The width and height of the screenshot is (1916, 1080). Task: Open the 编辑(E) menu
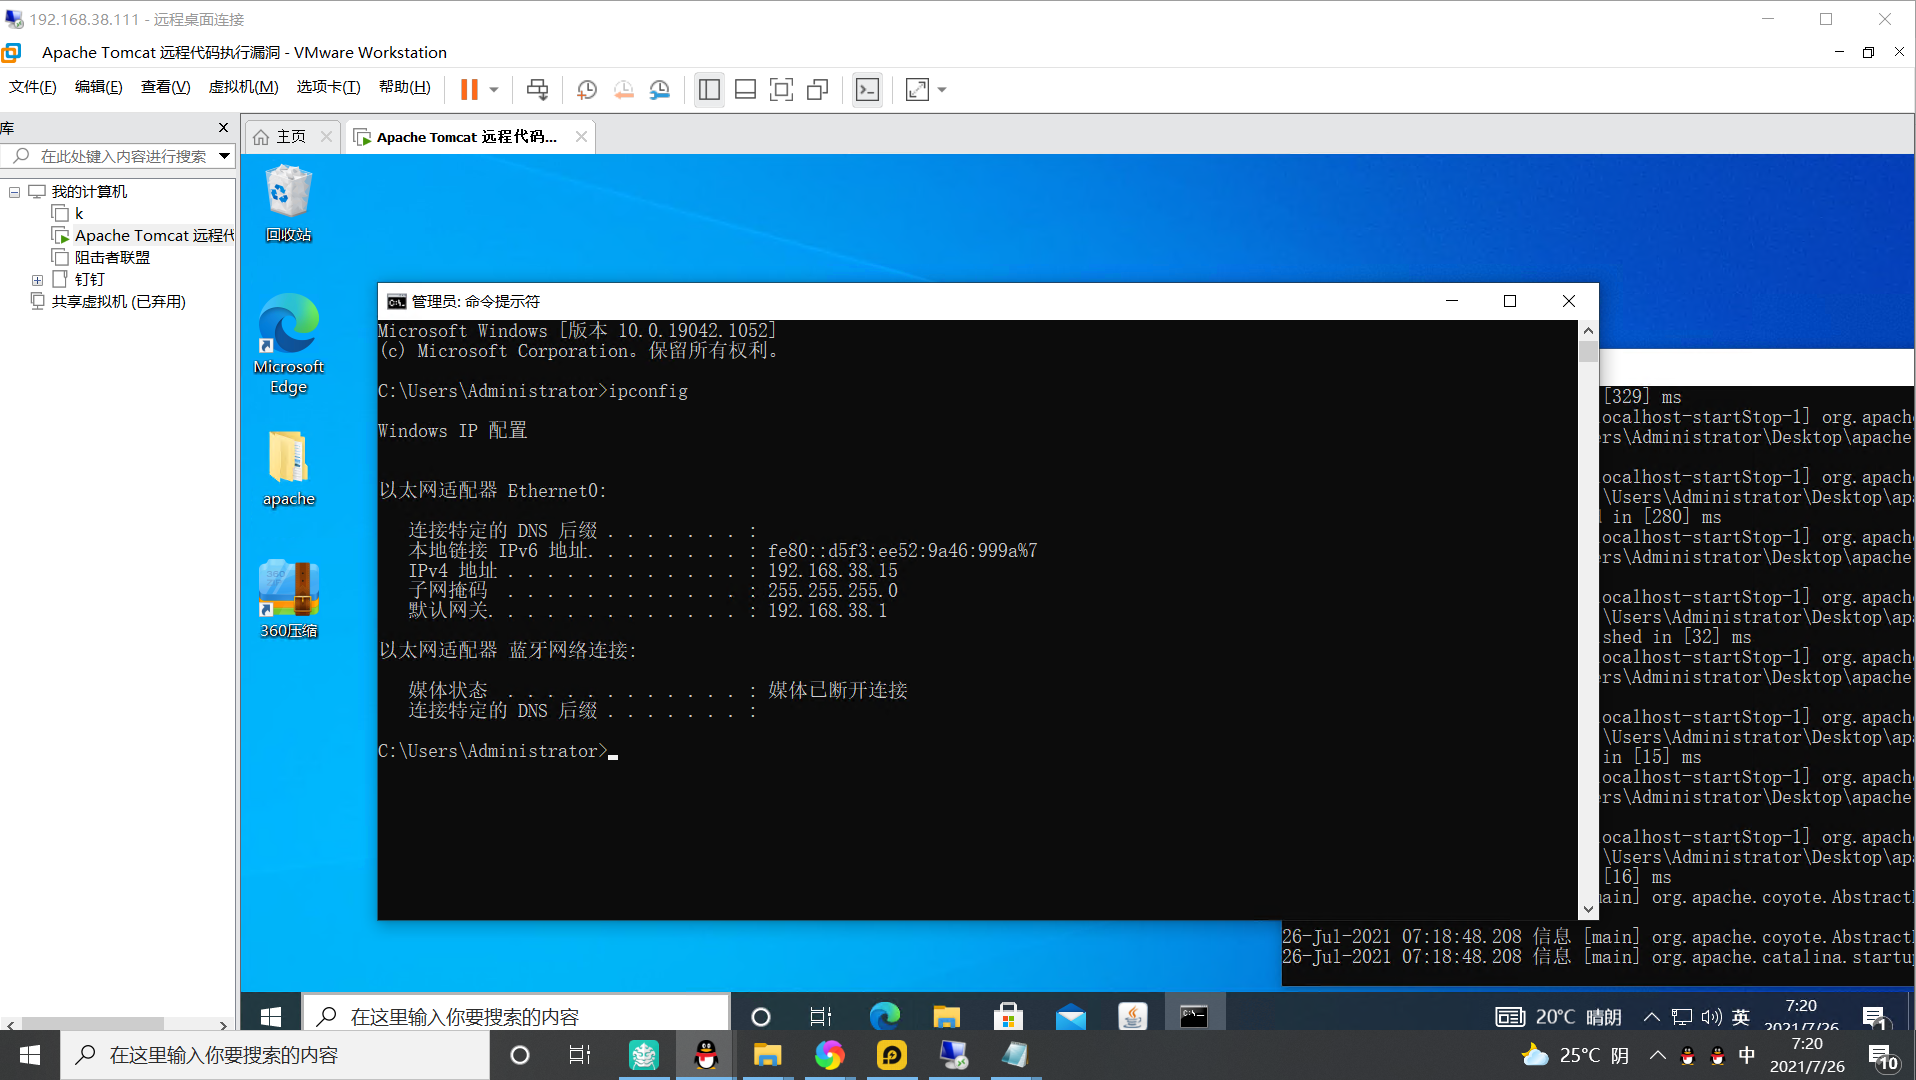click(98, 88)
